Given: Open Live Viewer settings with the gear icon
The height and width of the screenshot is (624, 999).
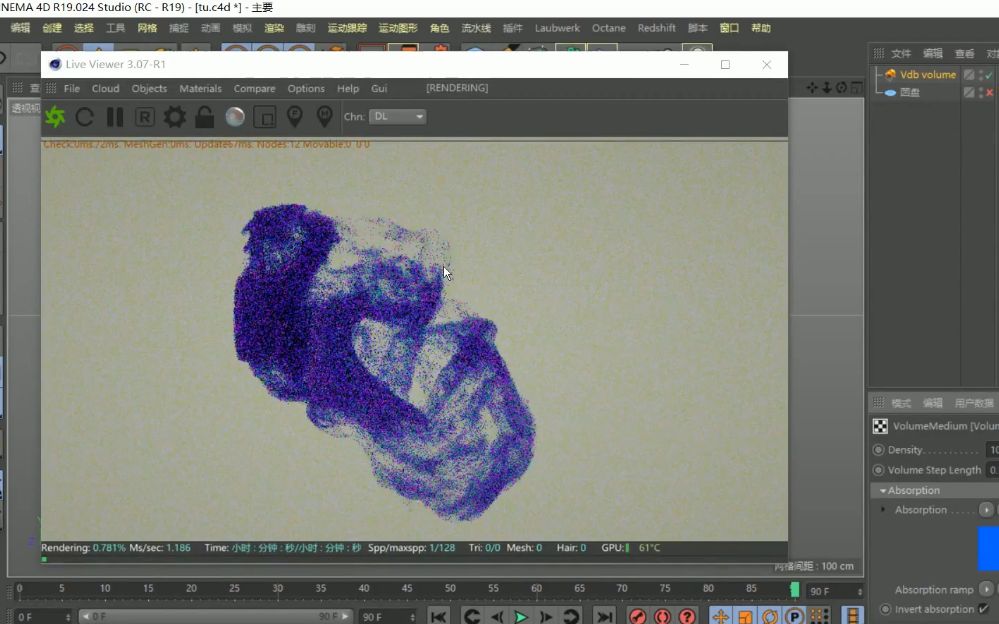Looking at the screenshot, I should pos(176,117).
